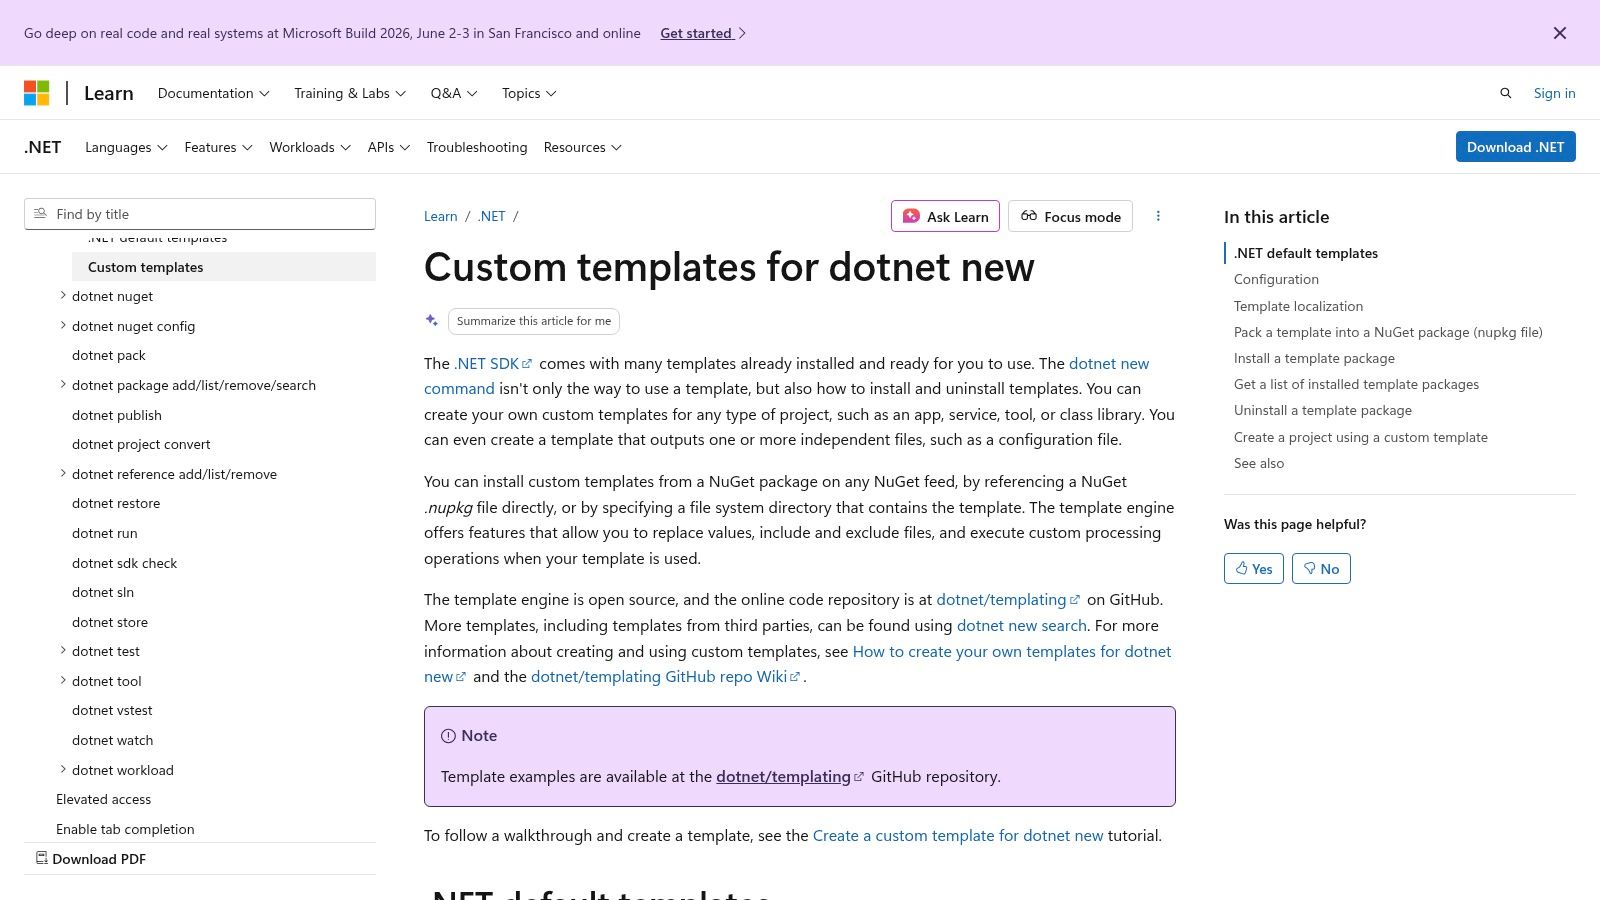Click the filter icon in the Find by title box
The width and height of the screenshot is (1600, 900).
(41, 213)
